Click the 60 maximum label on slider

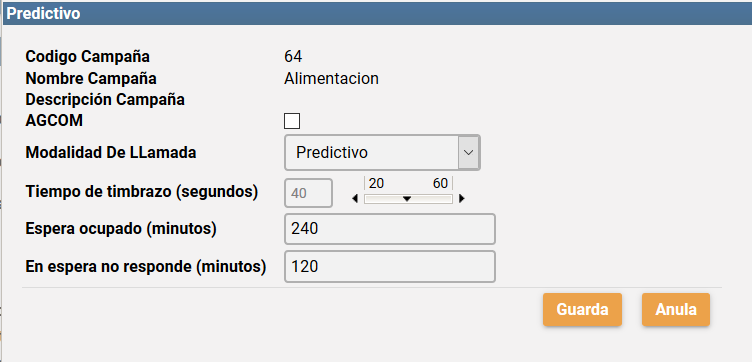tap(440, 183)
